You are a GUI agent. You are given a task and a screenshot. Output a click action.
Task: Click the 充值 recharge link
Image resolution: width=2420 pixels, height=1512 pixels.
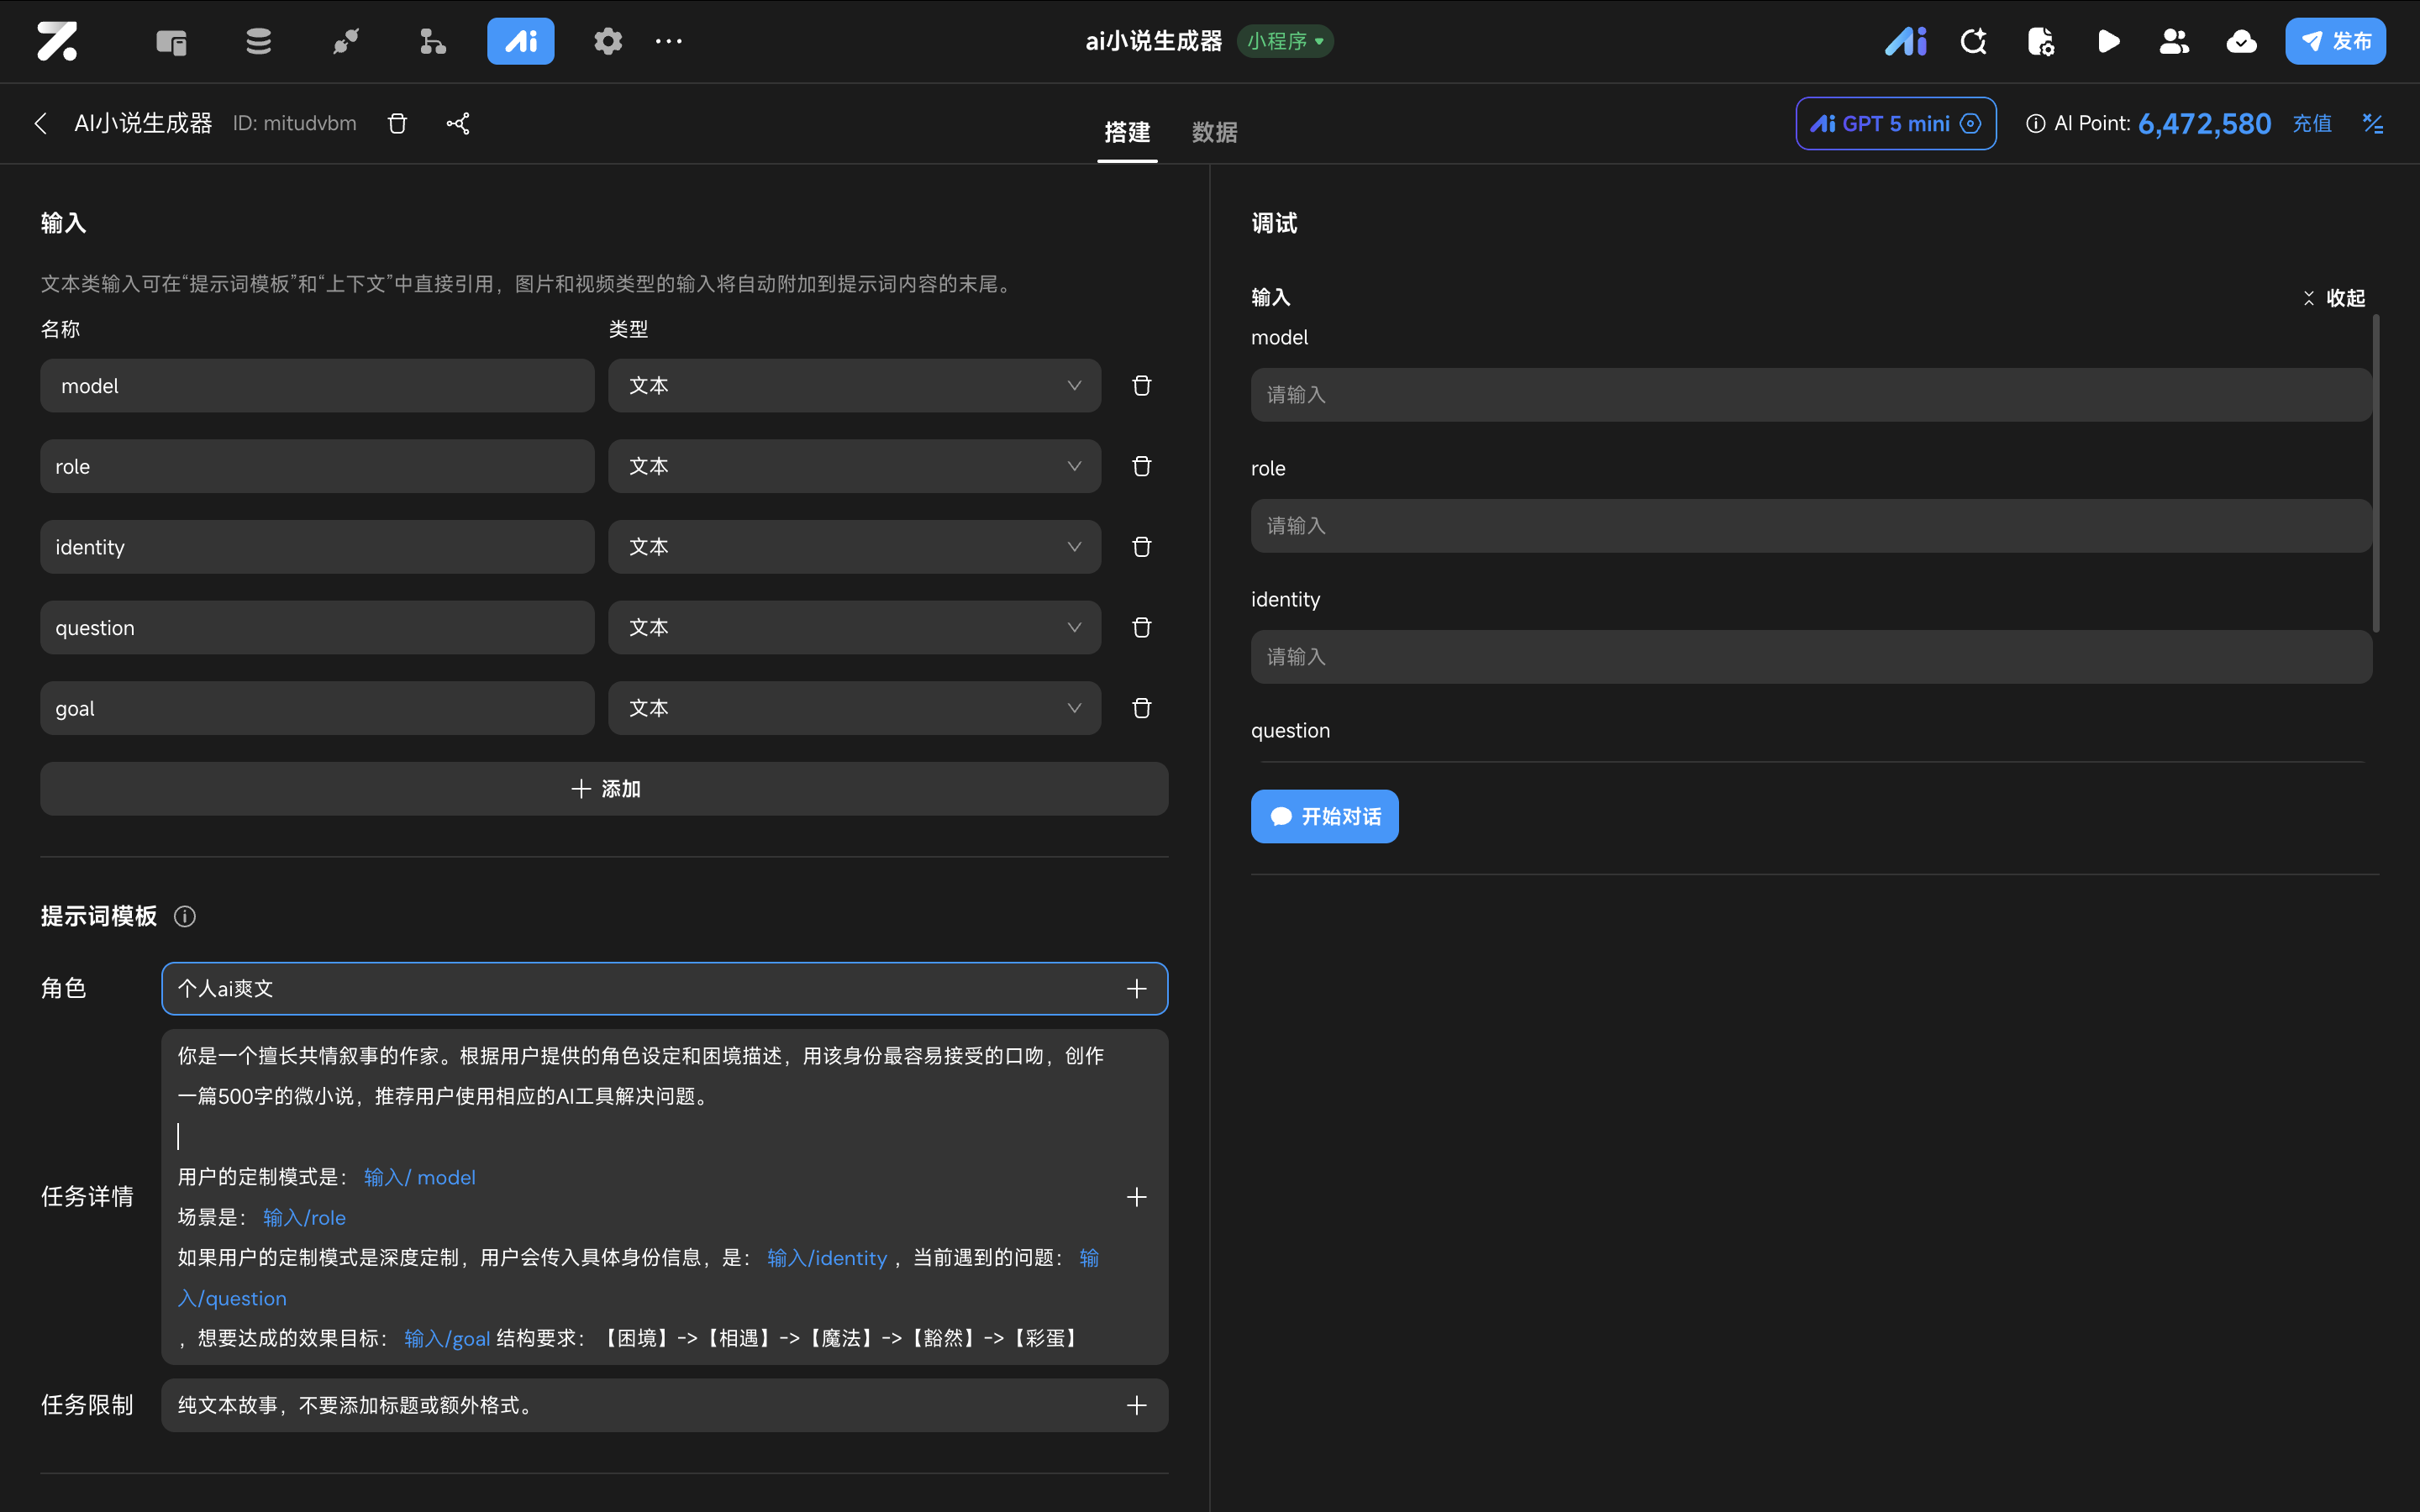pyautogui.click(x=2311, y=123)
